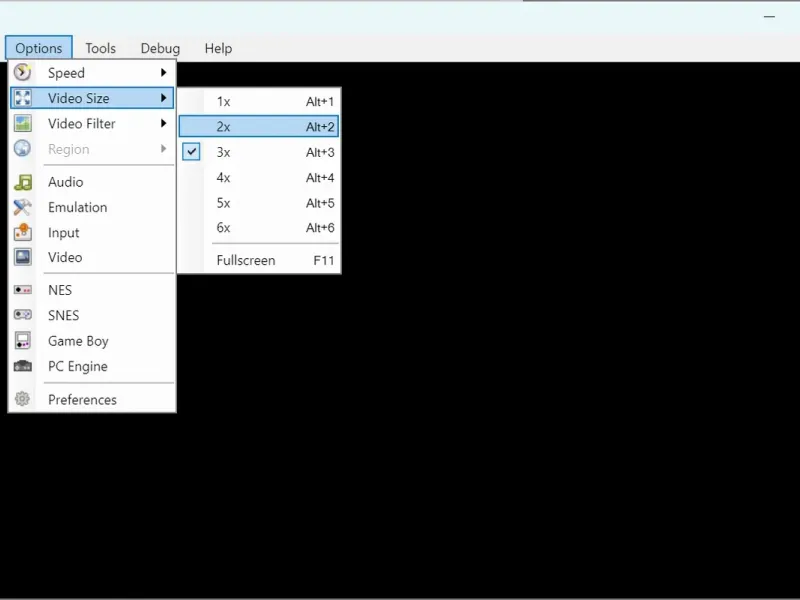
Task: Click the Audio music note icon
Action: click(22, 182)
